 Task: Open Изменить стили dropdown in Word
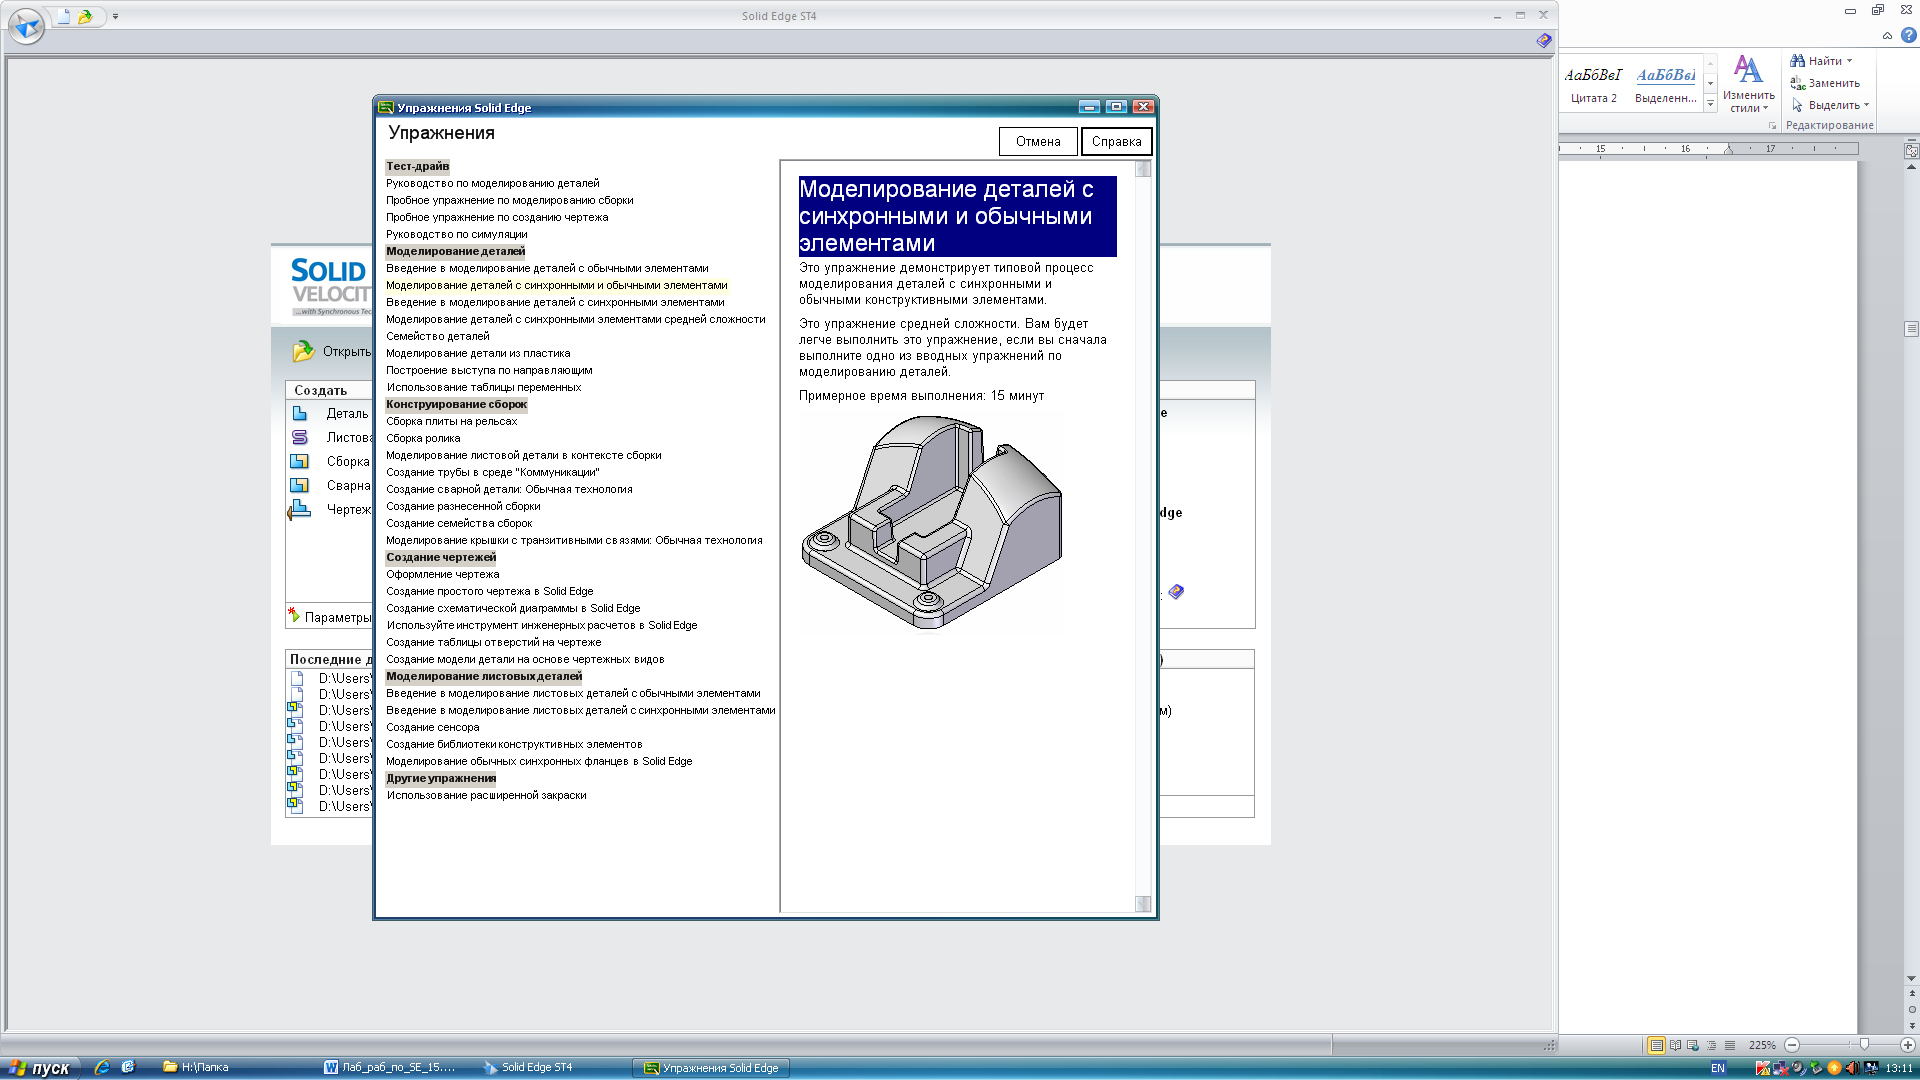(1748, 84)
